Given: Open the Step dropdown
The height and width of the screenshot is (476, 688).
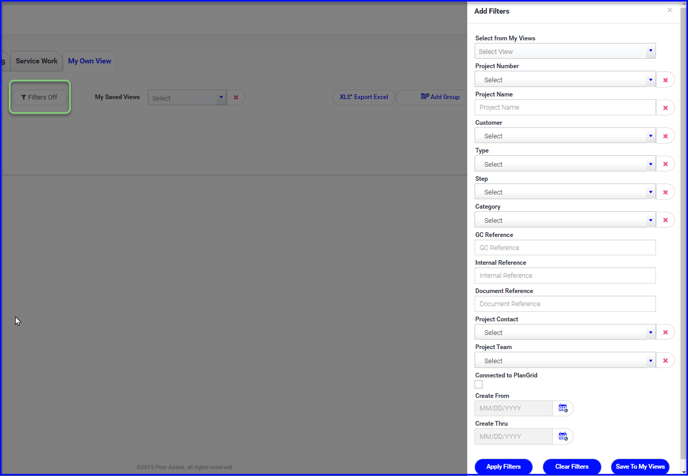Looking at the screenshot, I should (x=565, y=192).
